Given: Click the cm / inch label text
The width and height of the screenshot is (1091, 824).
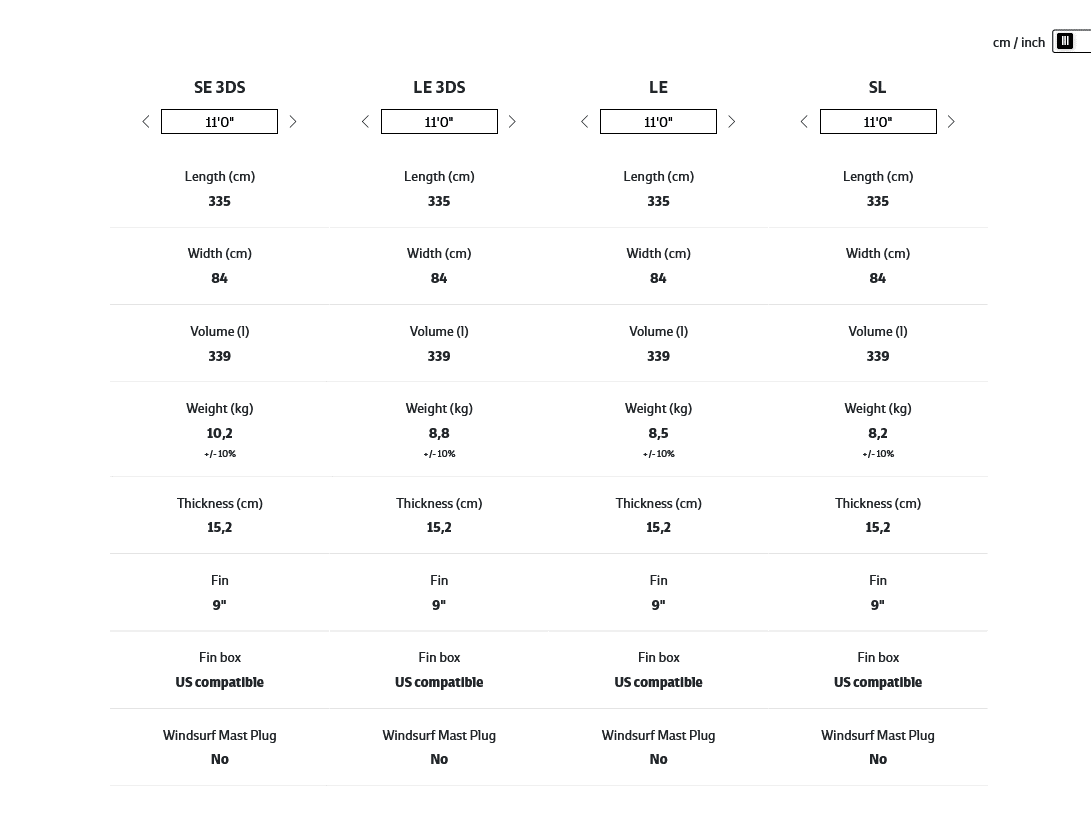Looking at the screenshot, I should [1018, 43].
